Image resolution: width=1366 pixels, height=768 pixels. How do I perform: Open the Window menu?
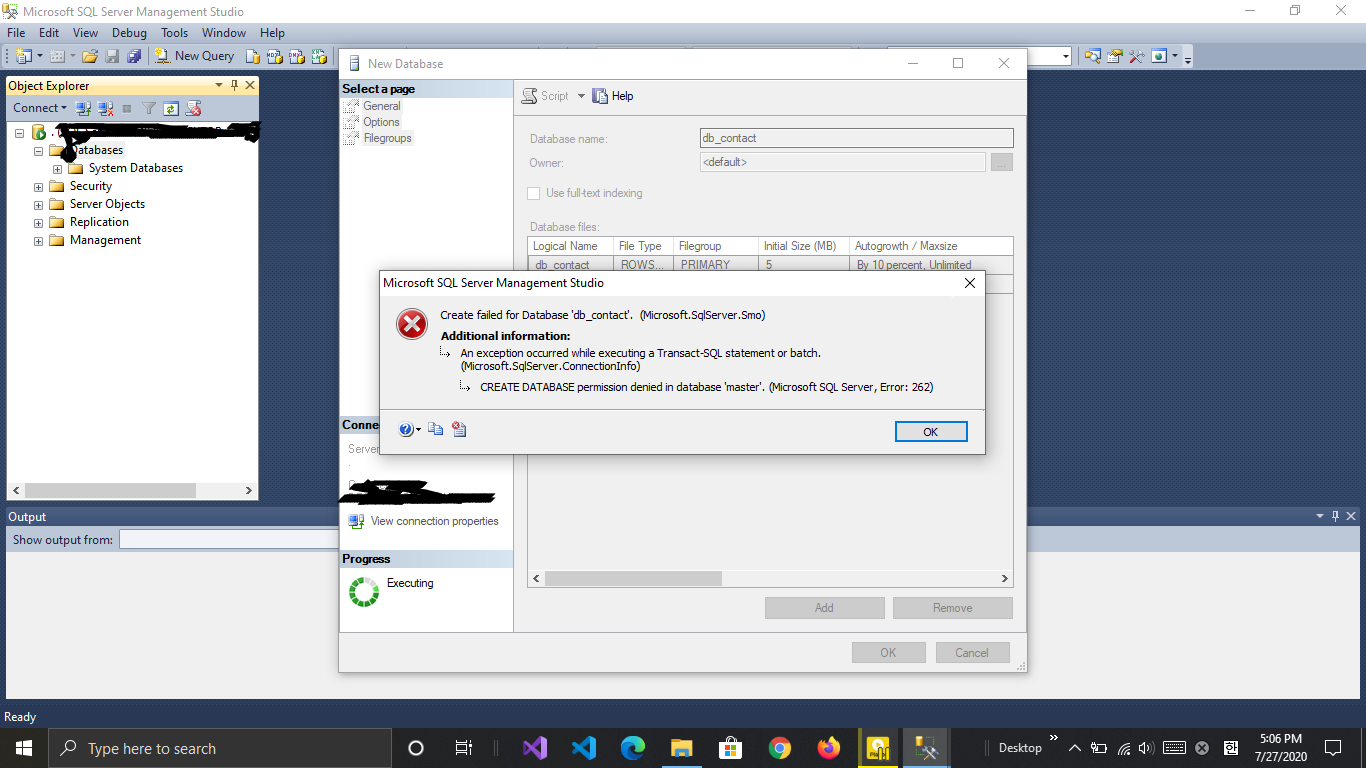[224, 33]
